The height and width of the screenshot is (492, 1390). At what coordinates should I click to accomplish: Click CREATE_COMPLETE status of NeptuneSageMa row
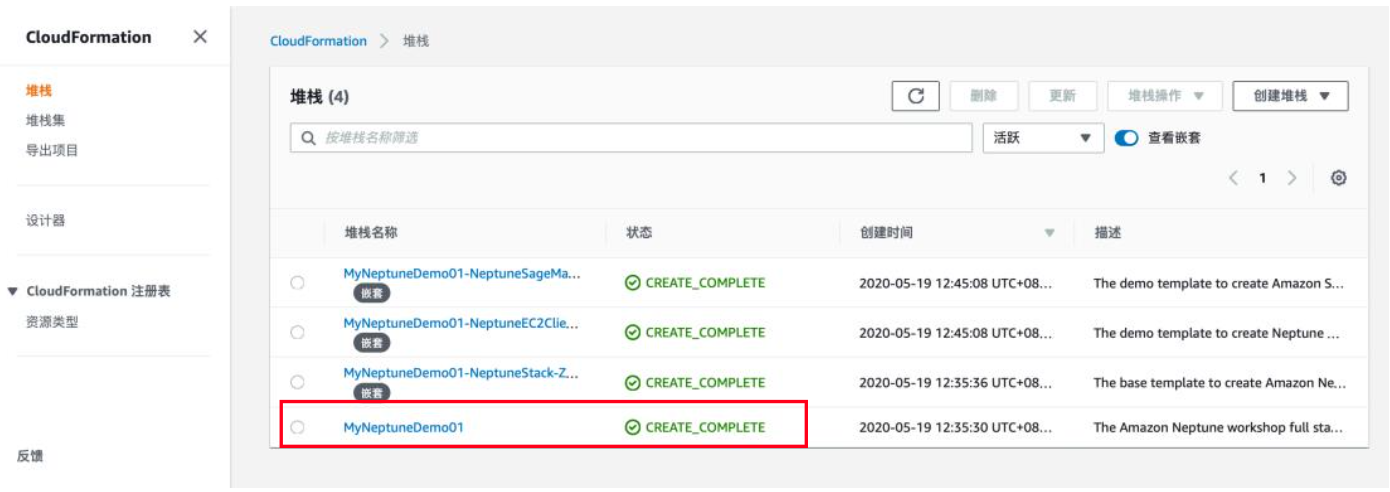tap(695, 283)
